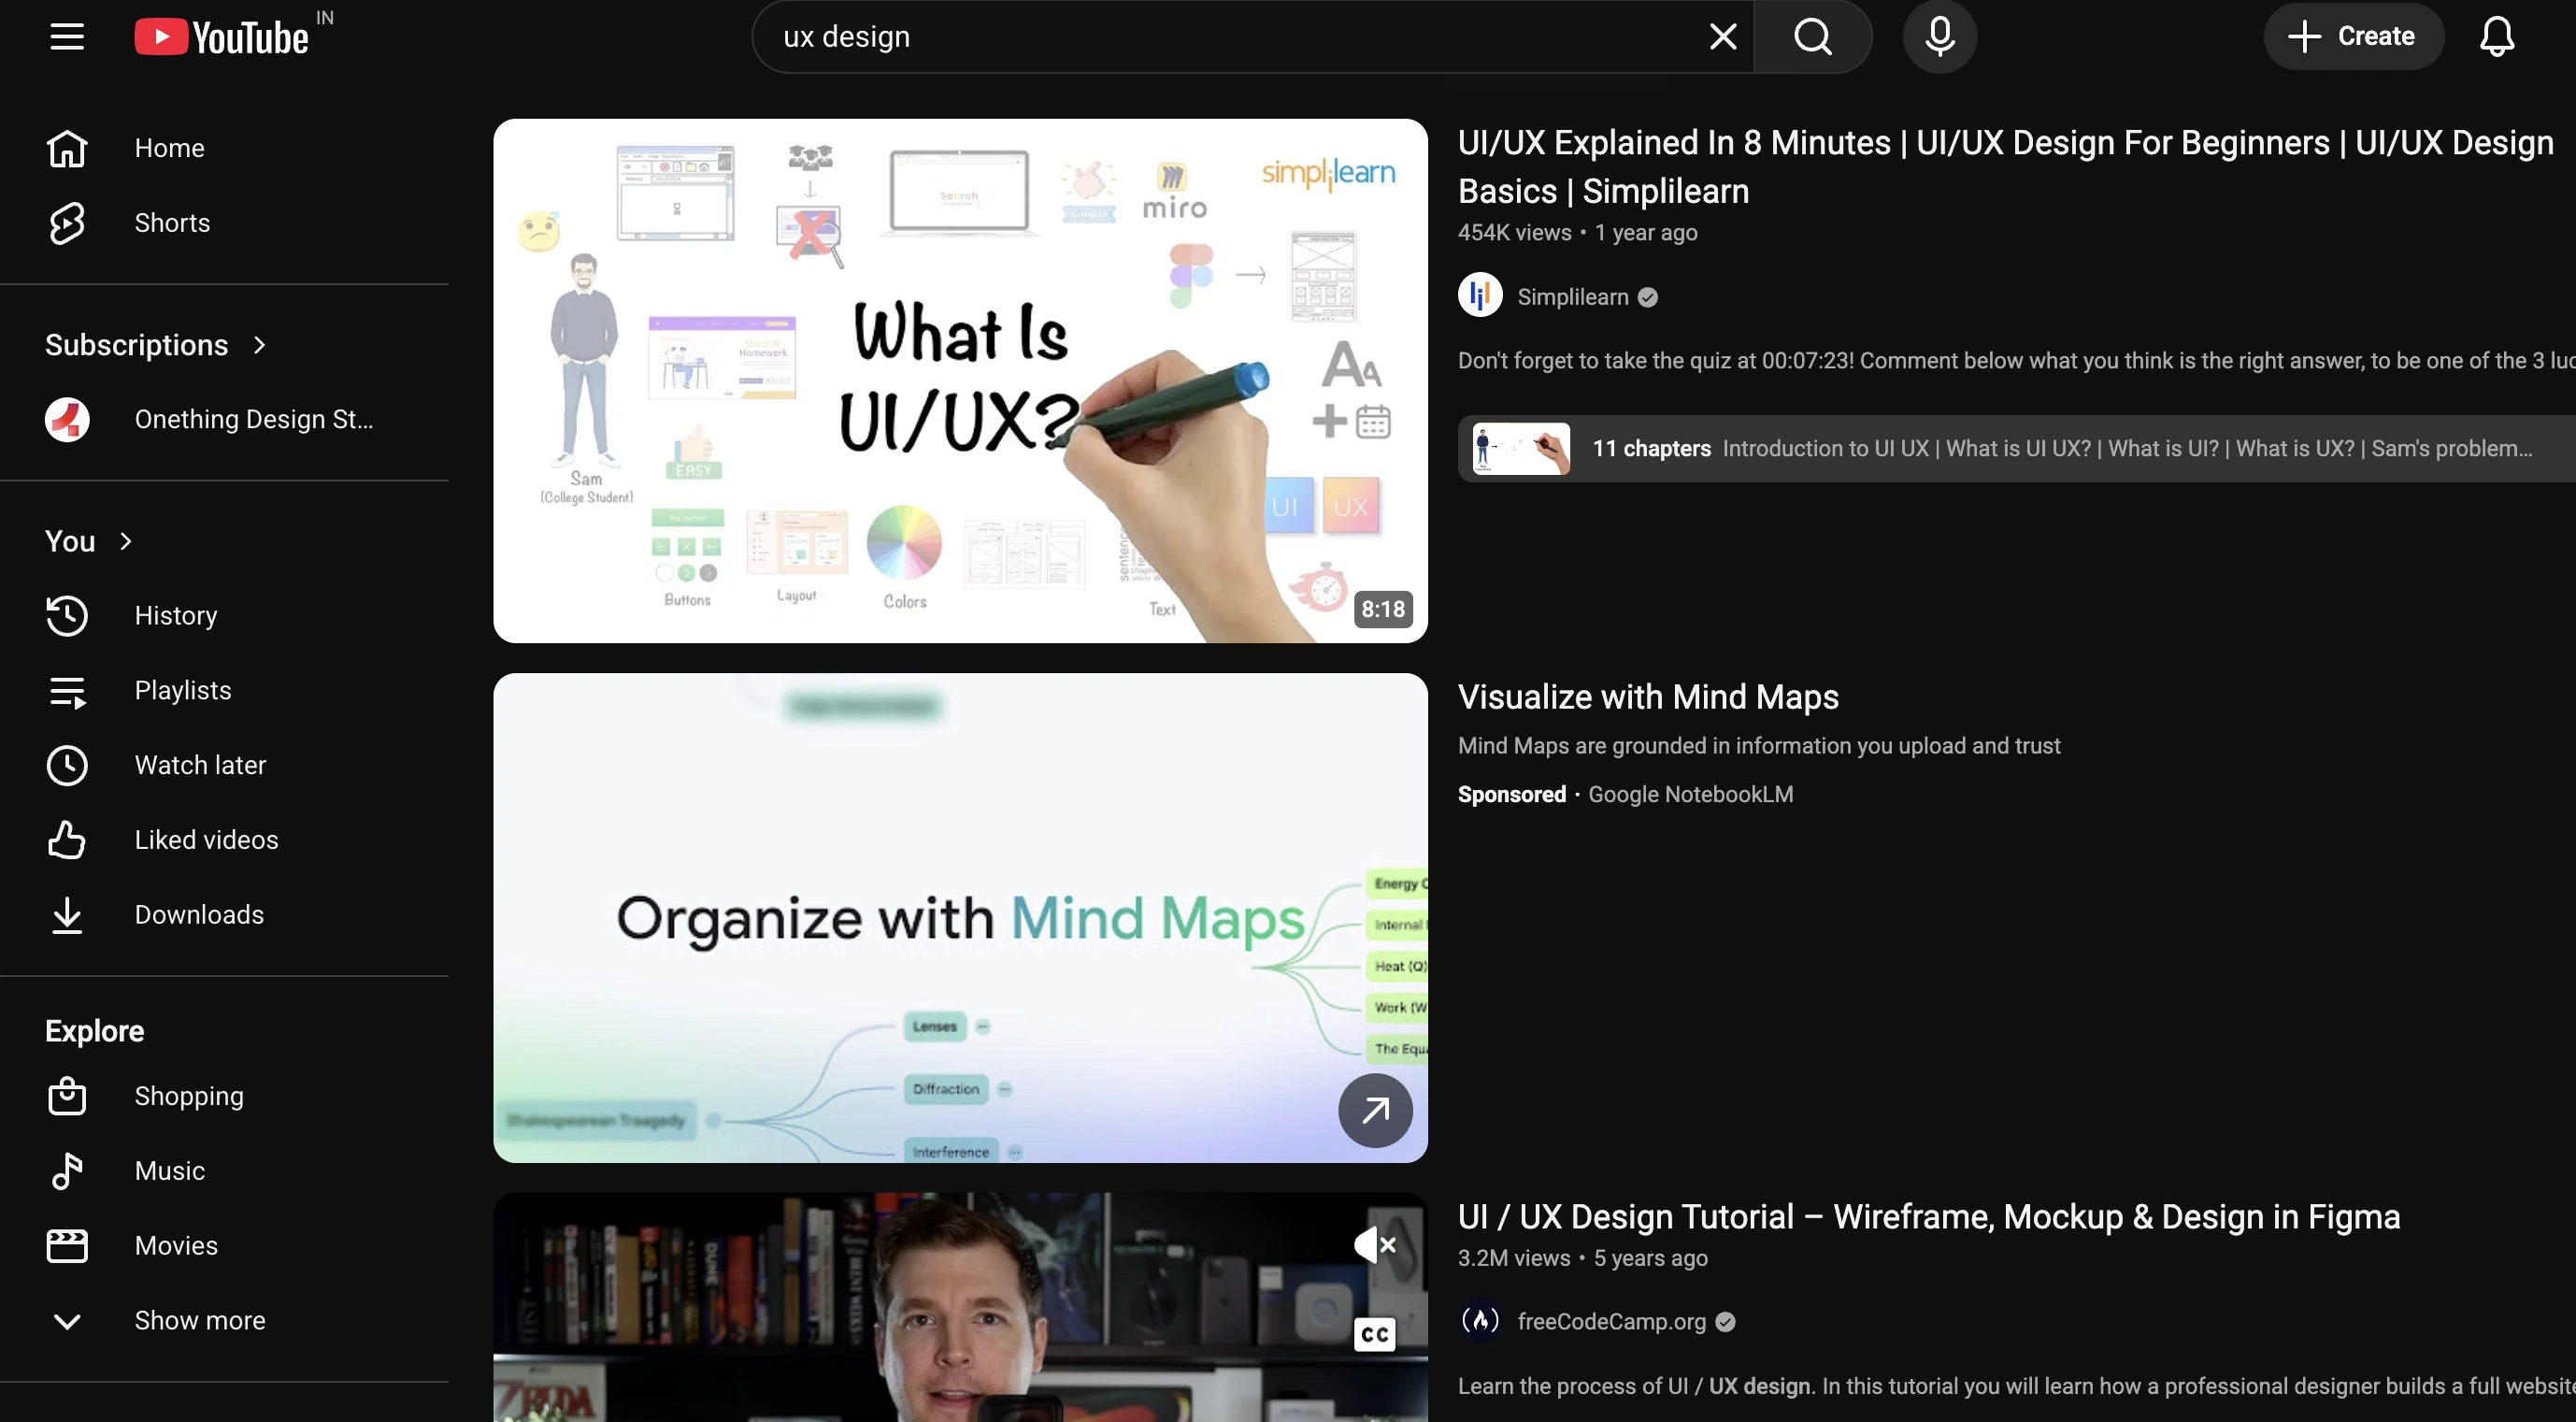This screenshot has width=2576, height=1422.
Task: Click Google NotebookLM advertiser name
Action: coord(1691,795)
